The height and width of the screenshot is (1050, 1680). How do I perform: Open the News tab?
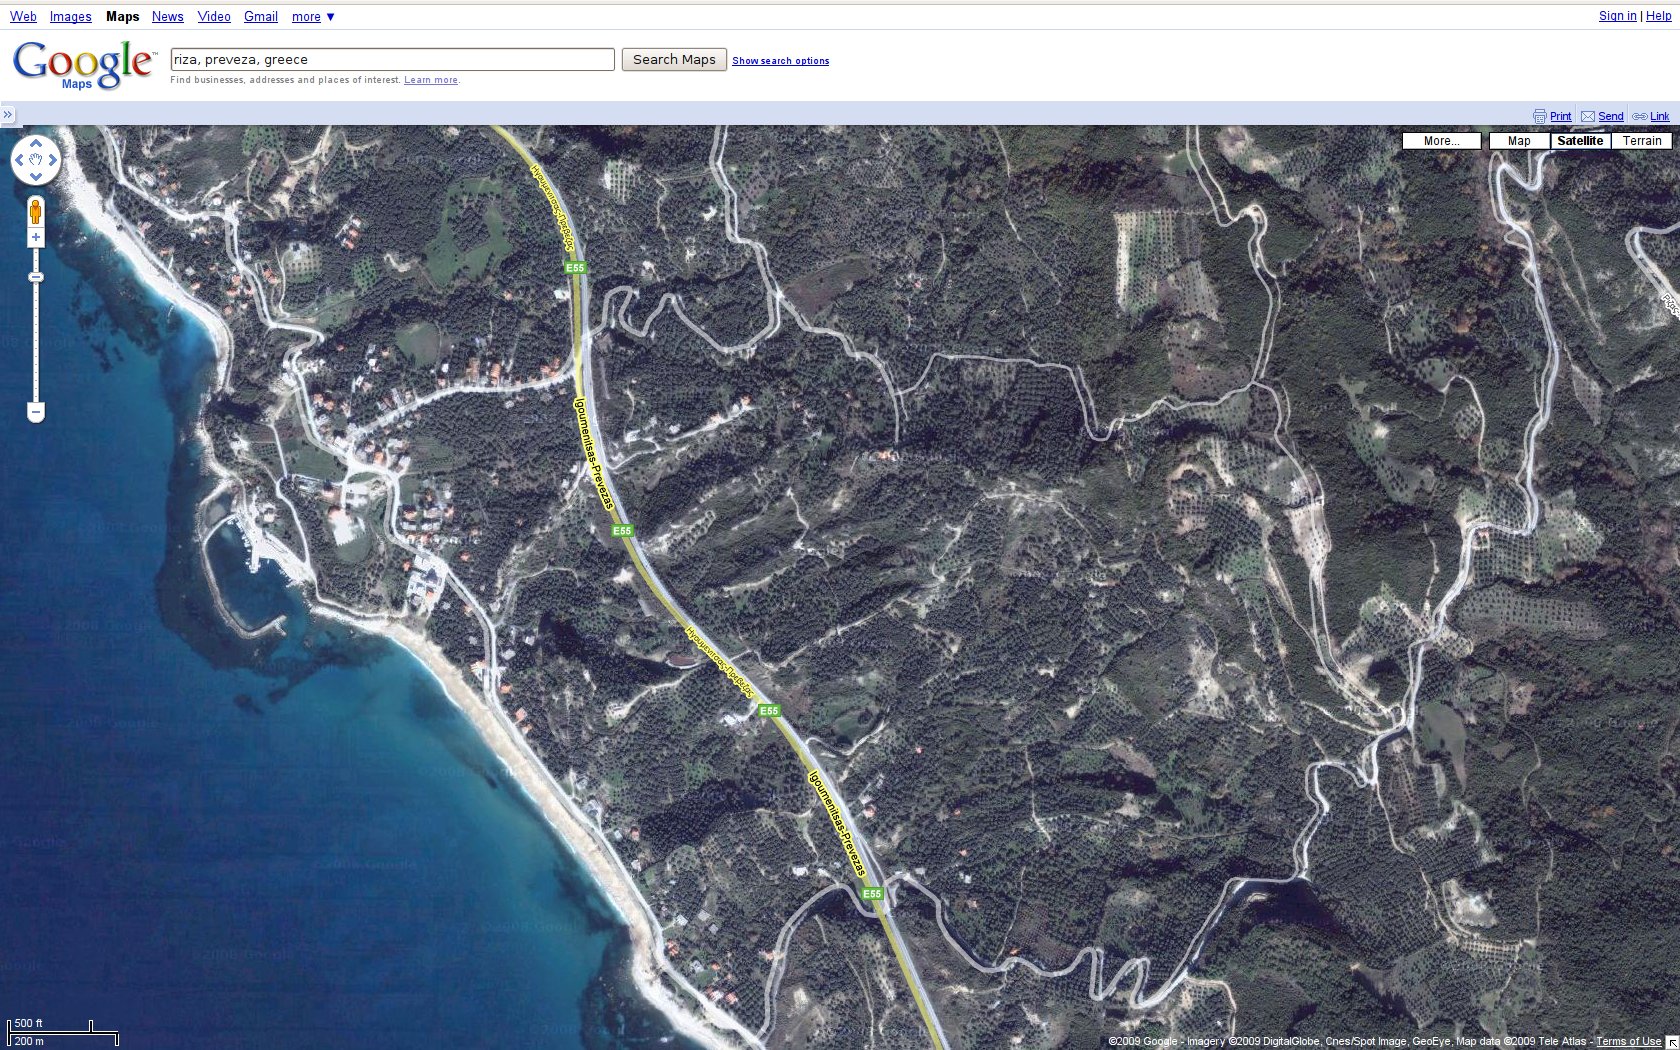point(167,17)
